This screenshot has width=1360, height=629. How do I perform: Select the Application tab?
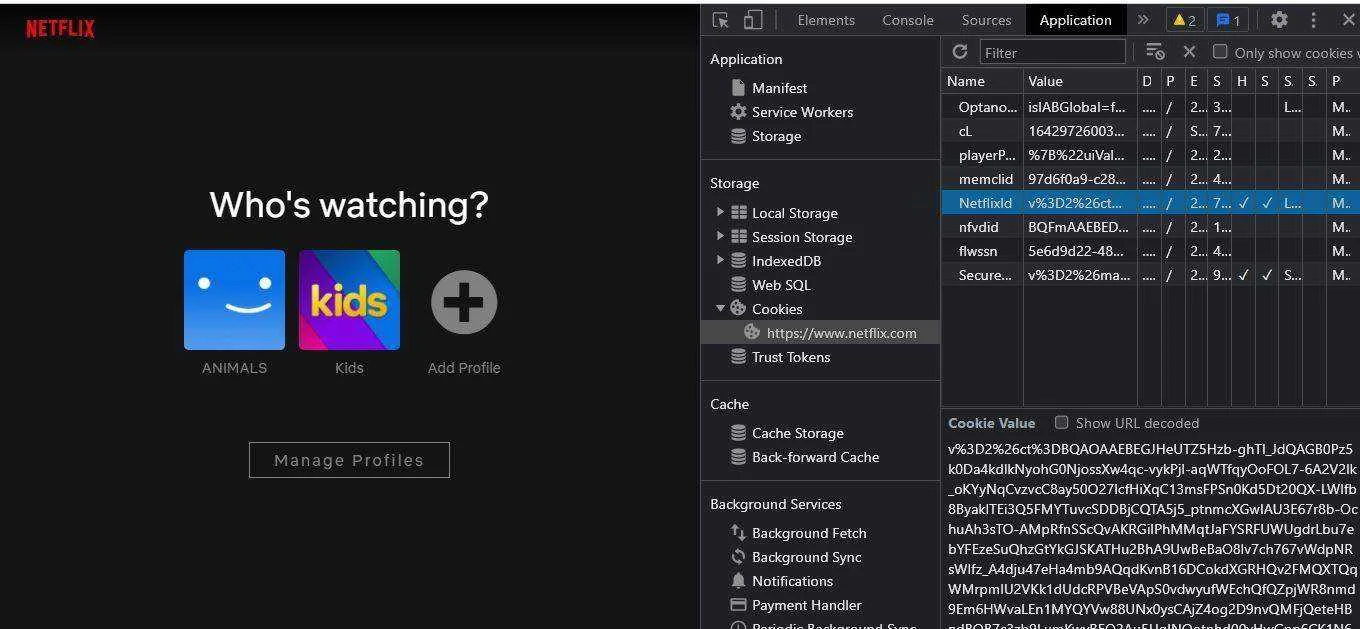point(1076,20)
